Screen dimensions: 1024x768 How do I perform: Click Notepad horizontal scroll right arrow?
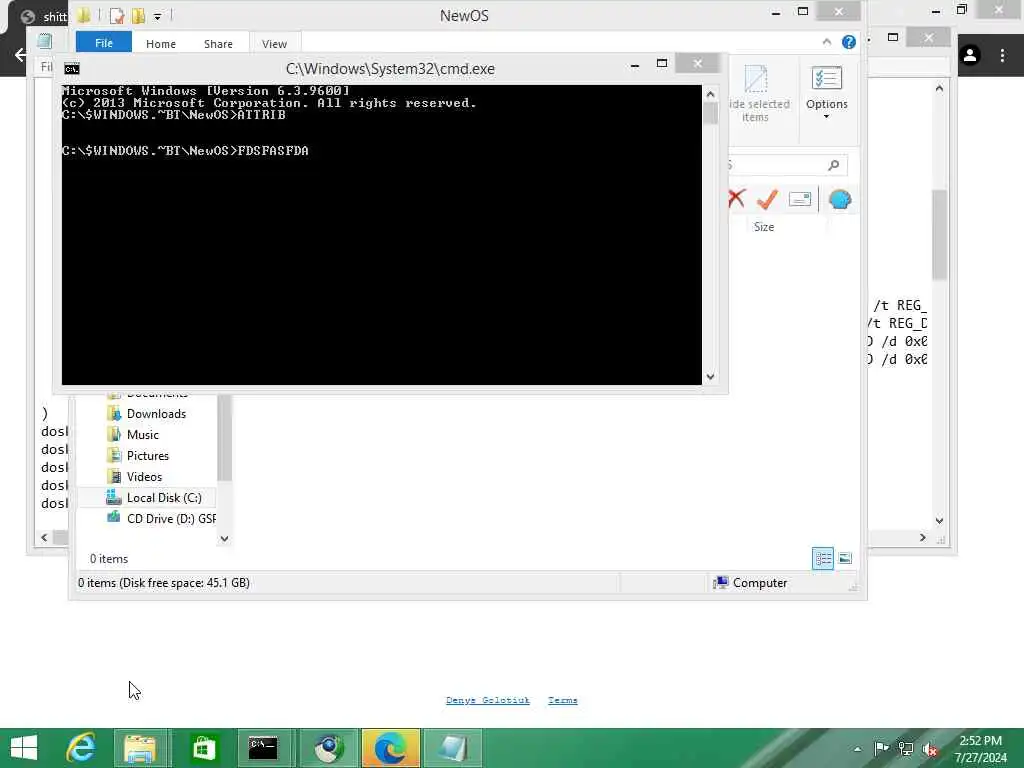pyautogui.click(x=922, y=537)
